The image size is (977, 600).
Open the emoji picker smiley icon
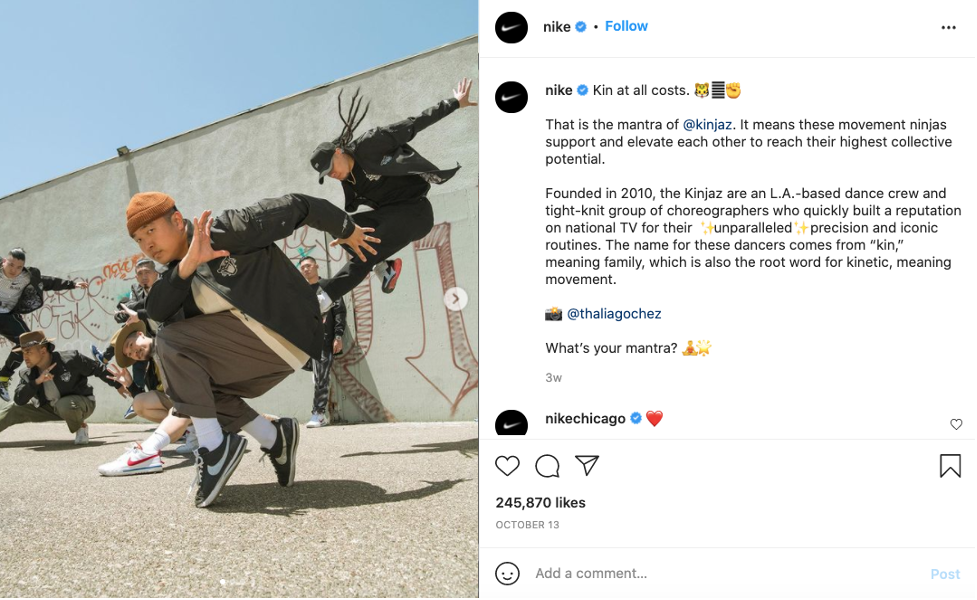click(x=507, y=573)
